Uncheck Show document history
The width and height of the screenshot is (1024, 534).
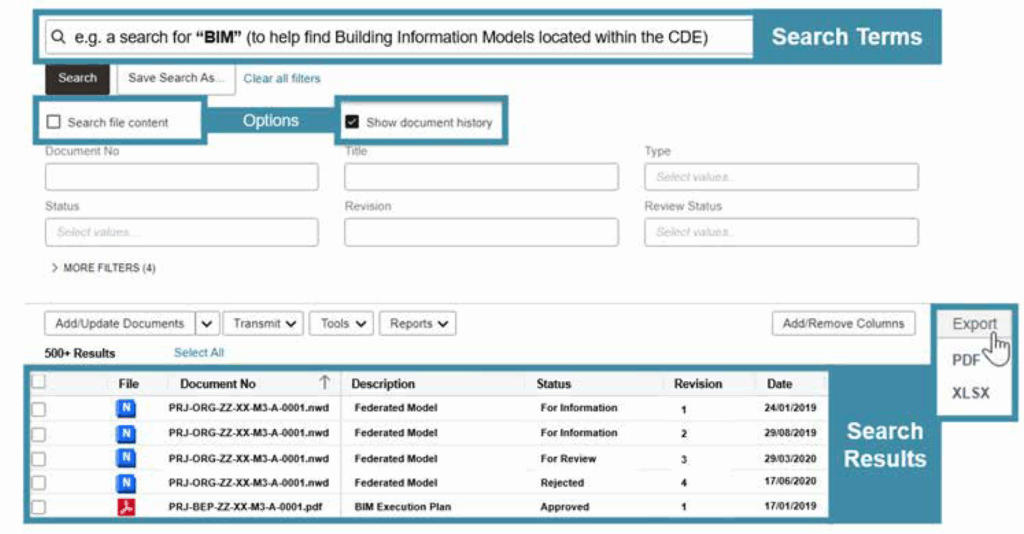click(x=352, y=122)
